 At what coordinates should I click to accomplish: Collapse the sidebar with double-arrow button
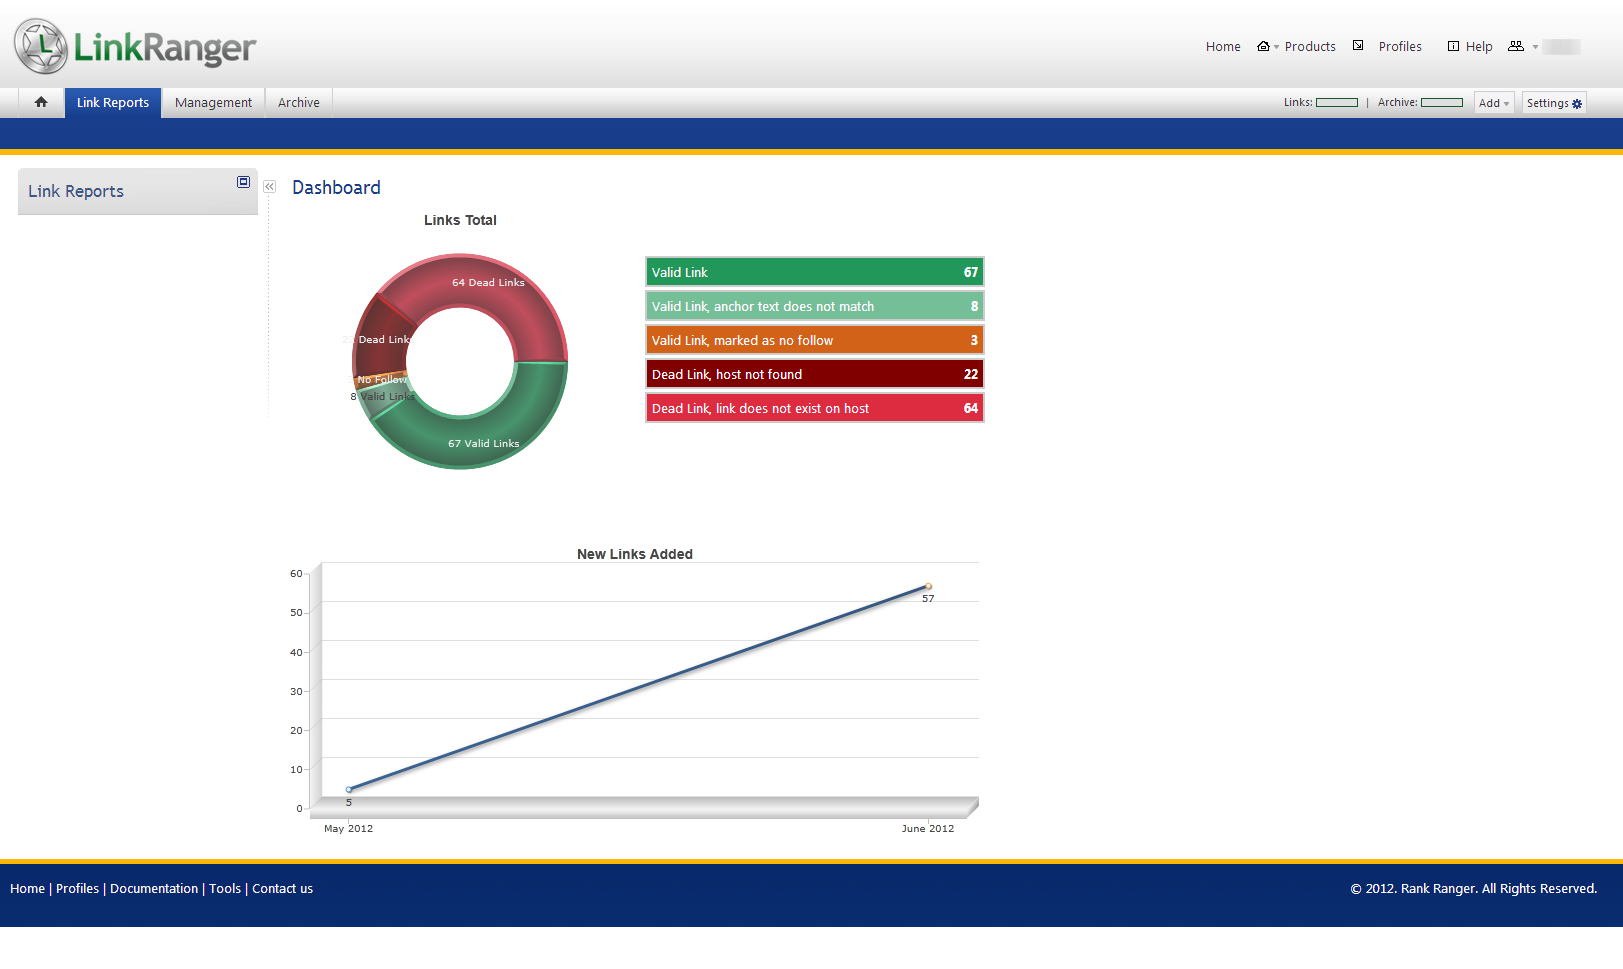[269, 187]
